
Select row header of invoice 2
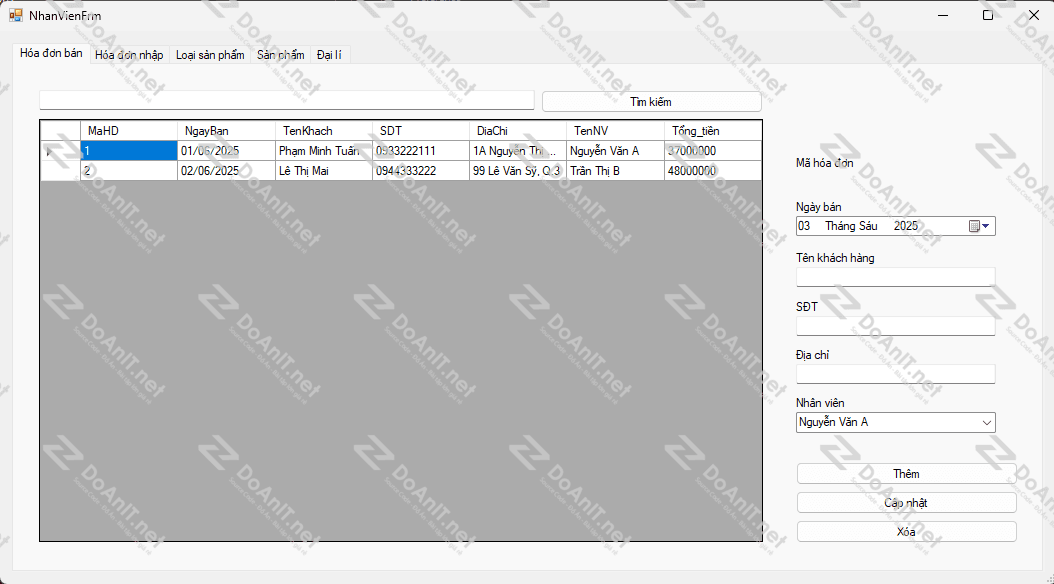(x=60, y=171)
